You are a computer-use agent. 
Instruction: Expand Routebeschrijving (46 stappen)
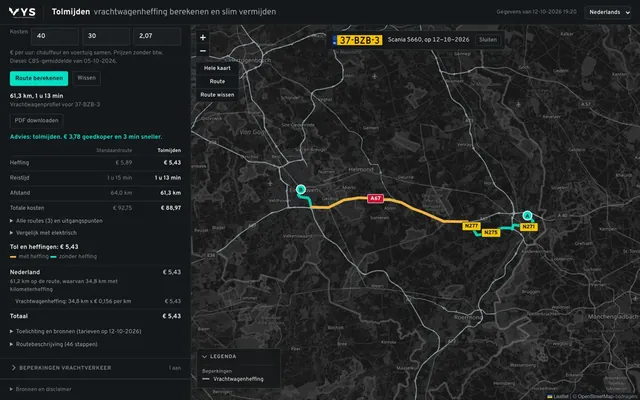click(53, 344)
